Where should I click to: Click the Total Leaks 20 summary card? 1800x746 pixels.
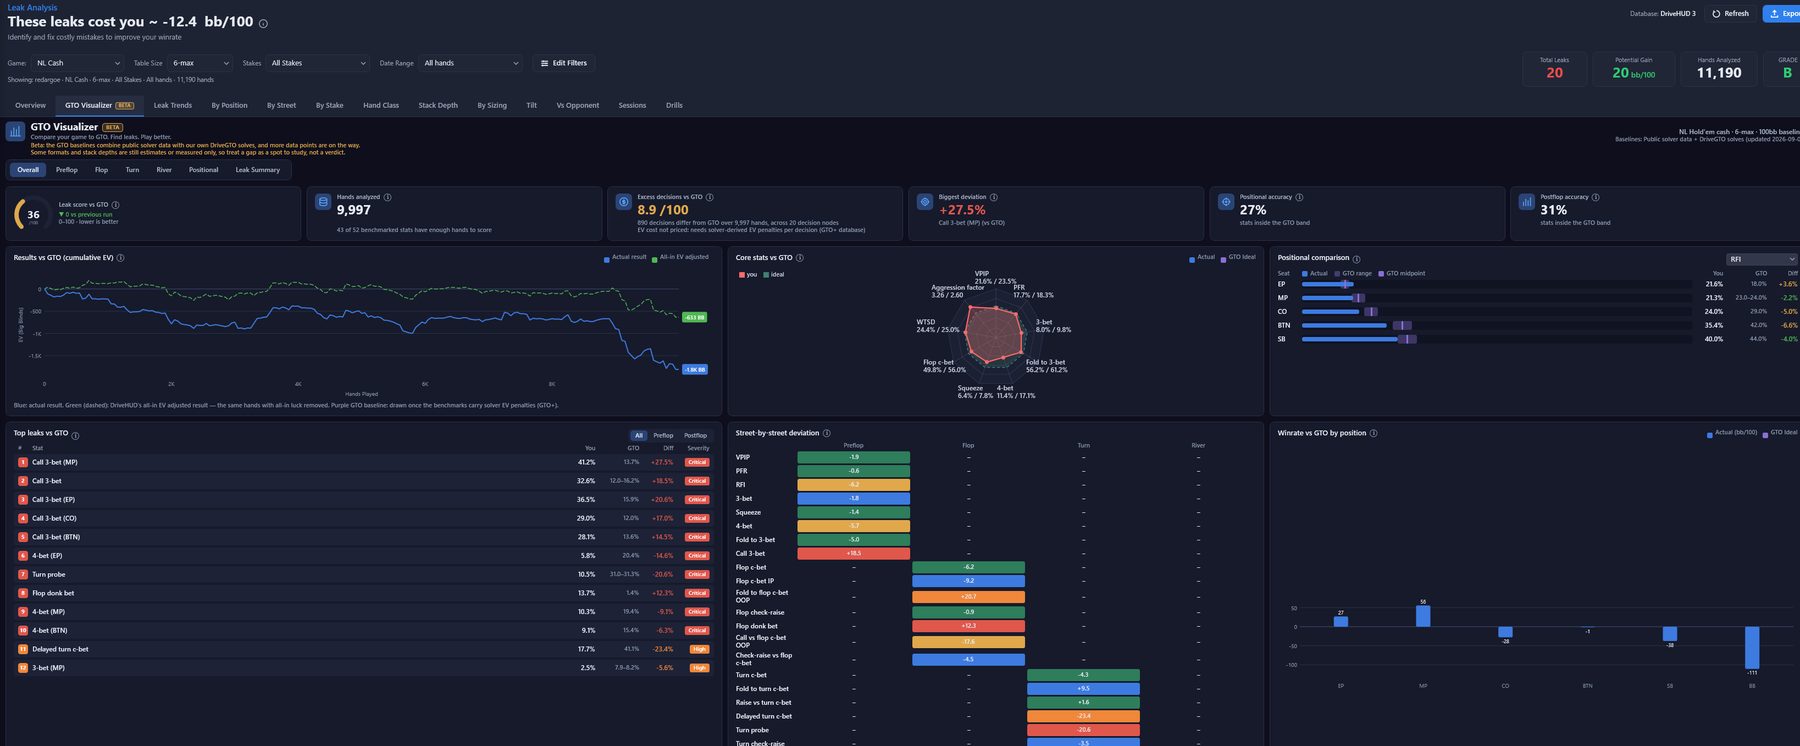[1554, 68]
